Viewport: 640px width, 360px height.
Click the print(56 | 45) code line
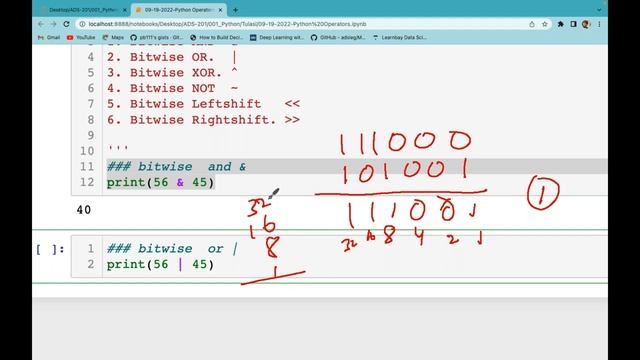coord(160,264)
